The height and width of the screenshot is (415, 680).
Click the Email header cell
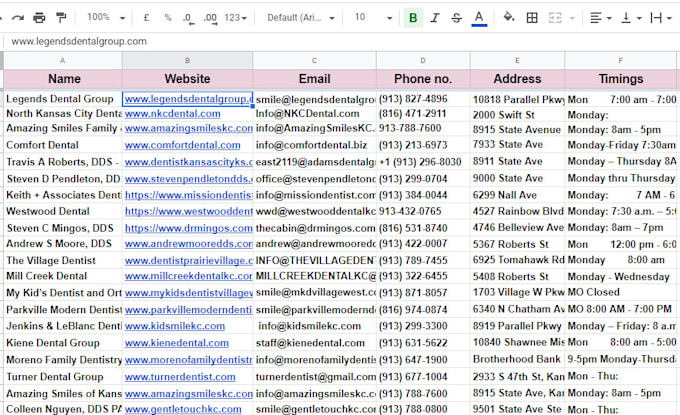point(314,79)
